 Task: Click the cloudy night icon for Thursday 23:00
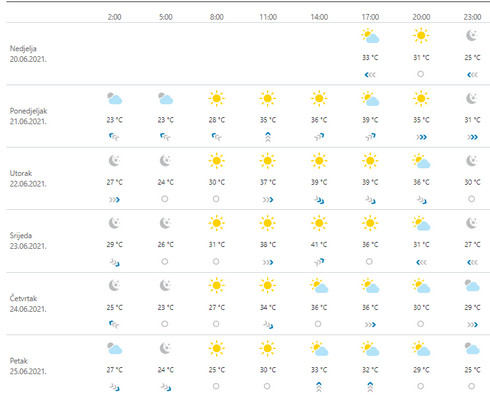pyautogui.click(x=472, y=285)
